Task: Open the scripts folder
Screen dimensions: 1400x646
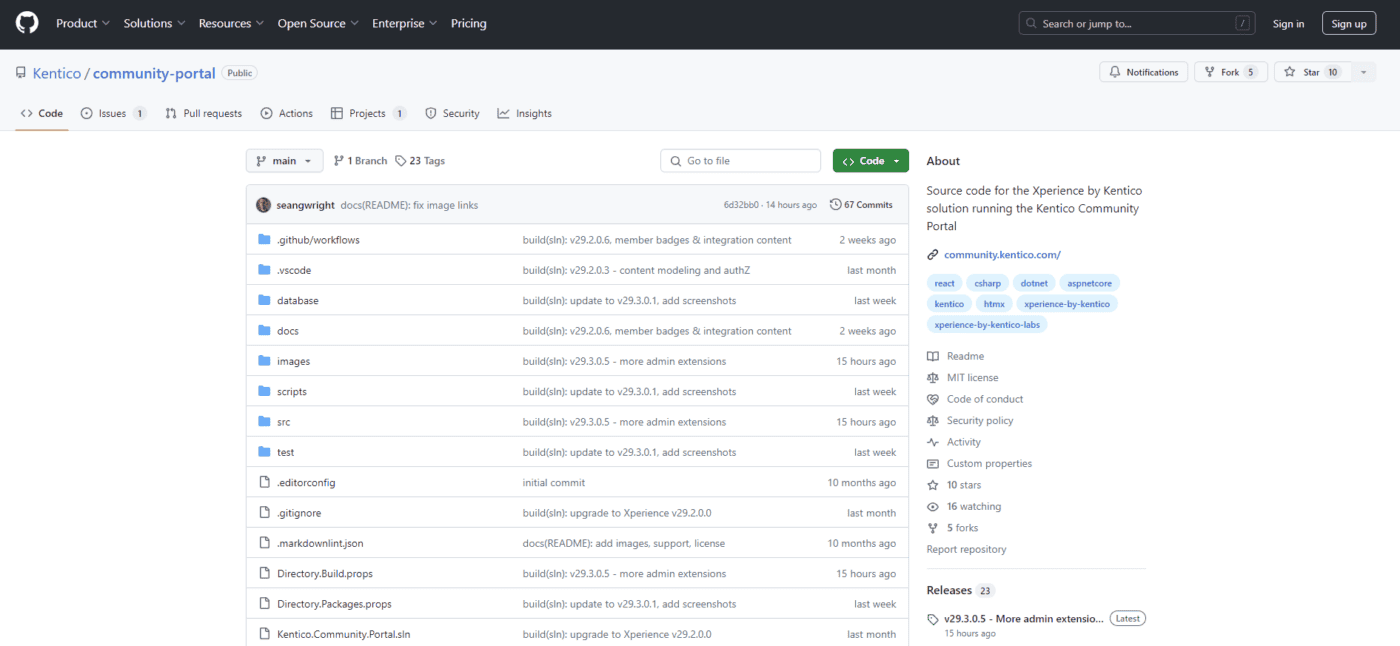Action: [292, 391]
